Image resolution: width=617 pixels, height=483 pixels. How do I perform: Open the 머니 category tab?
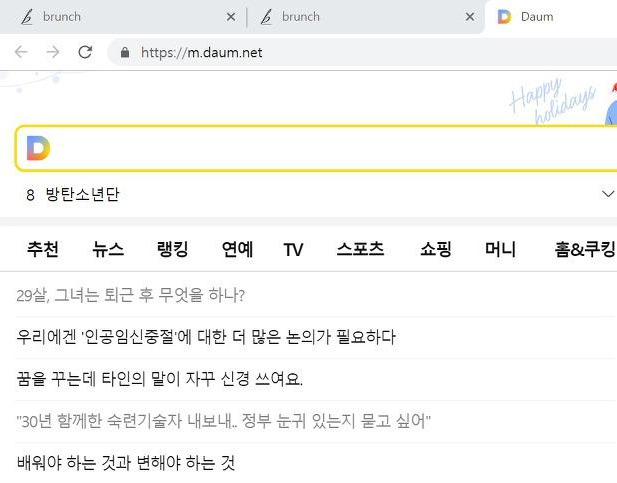pyautogui.click(x=500, y=249)
